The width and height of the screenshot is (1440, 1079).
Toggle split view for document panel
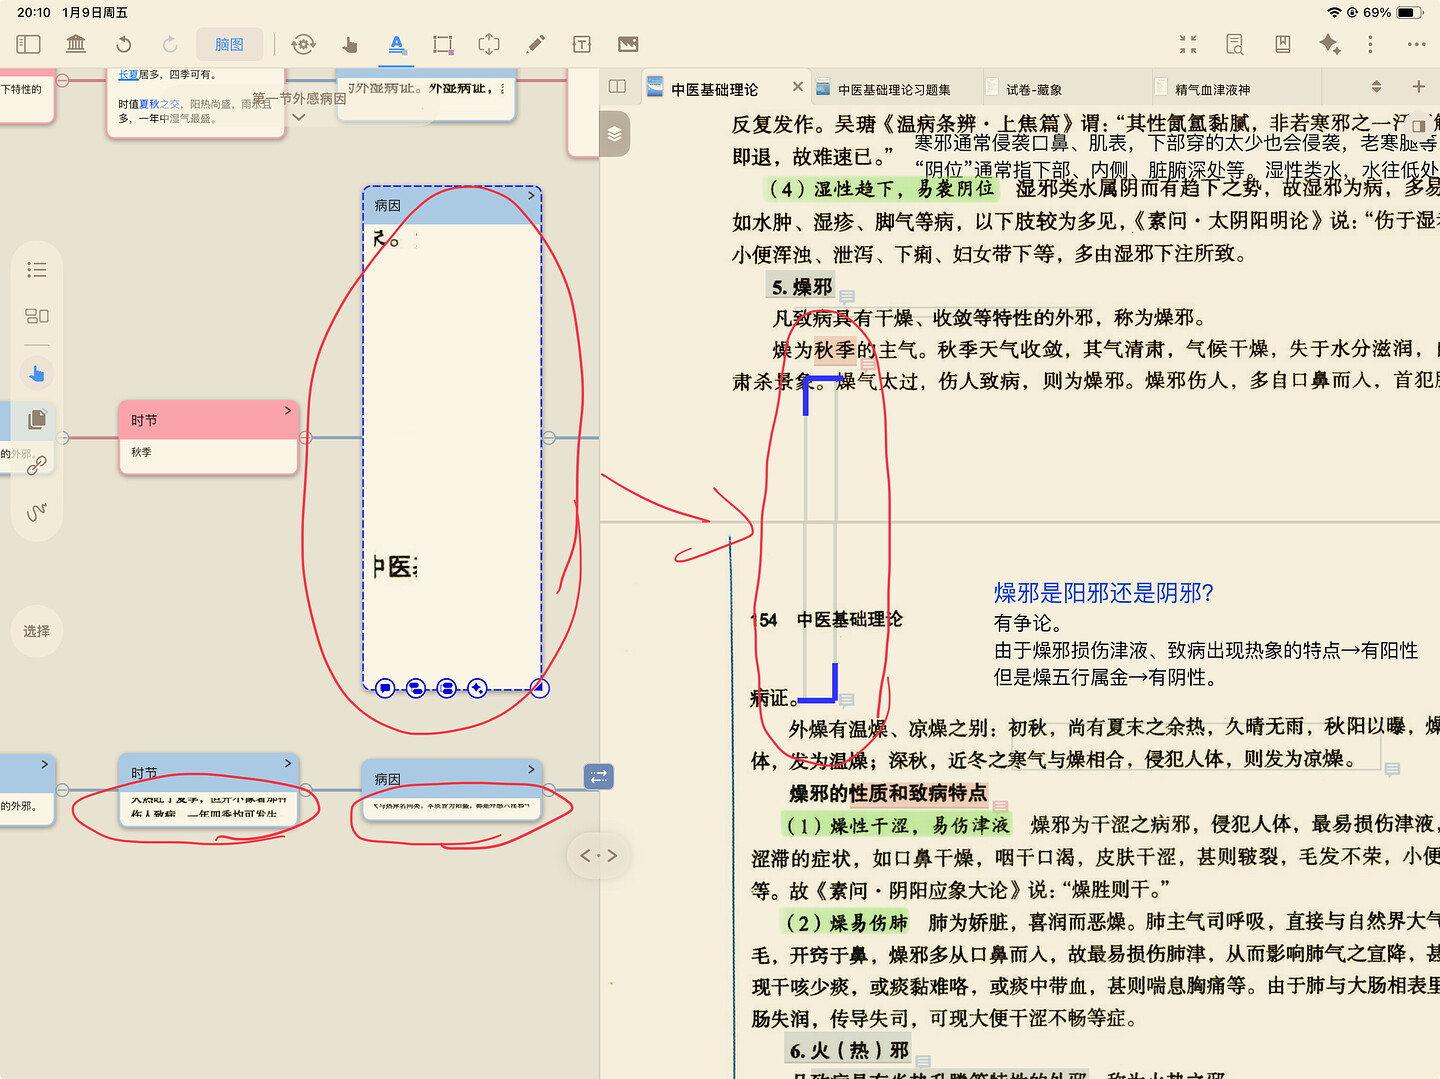tap(617, 87)
